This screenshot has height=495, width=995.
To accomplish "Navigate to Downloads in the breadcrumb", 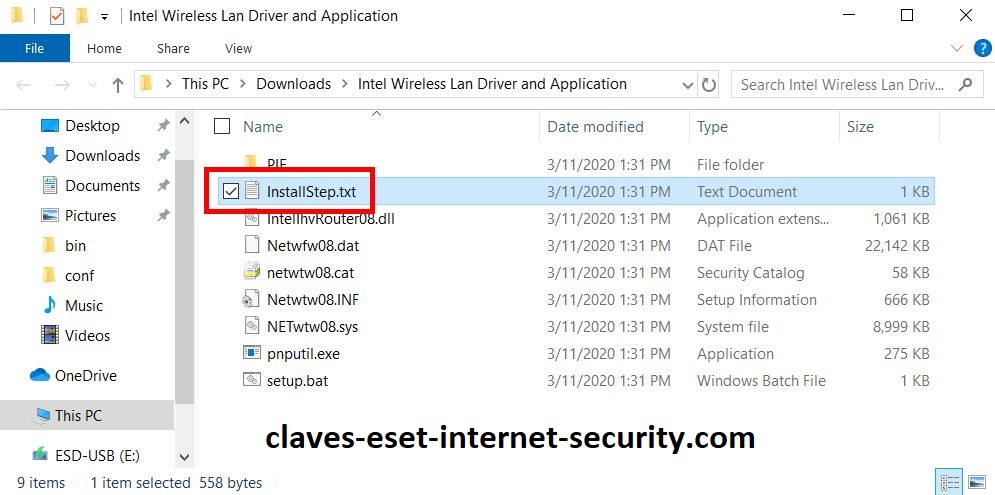I will (x=293, y=84).
